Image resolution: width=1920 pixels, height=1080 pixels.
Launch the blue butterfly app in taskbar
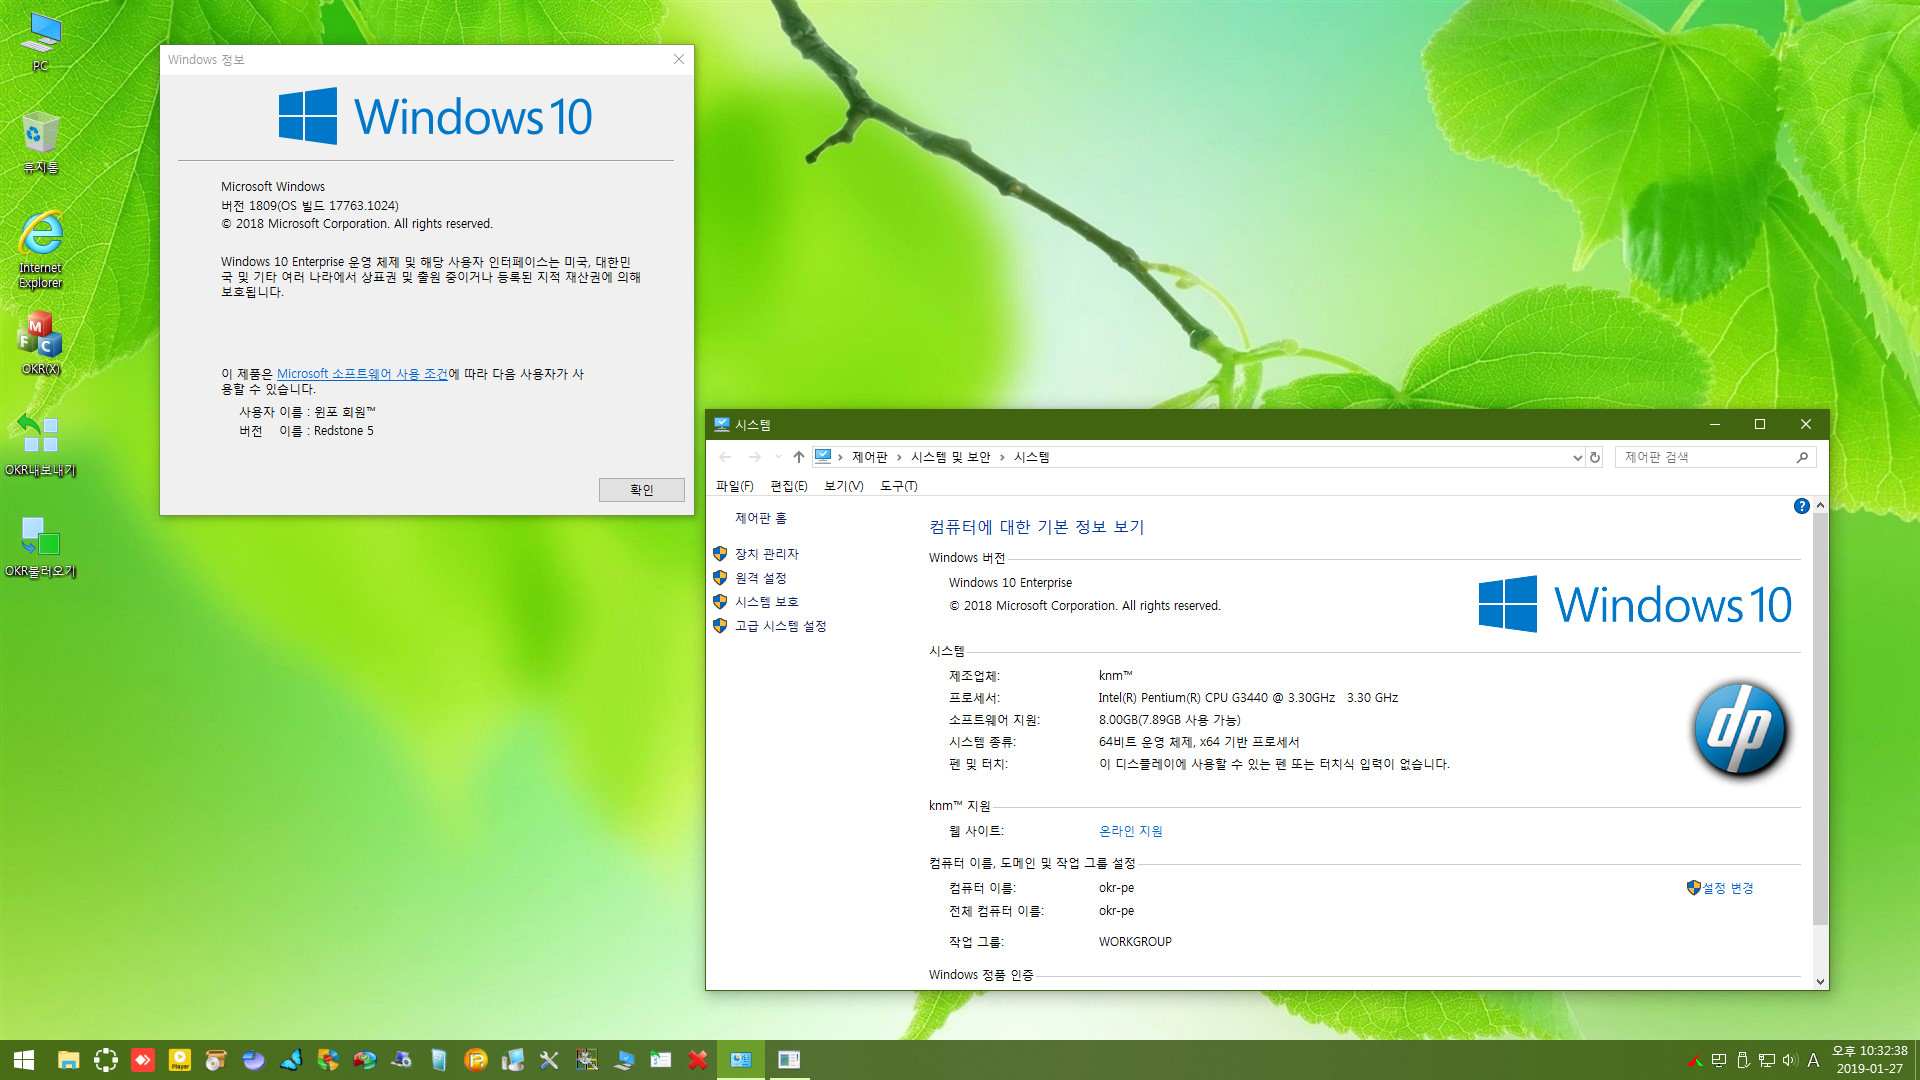tap(291, 1060)
